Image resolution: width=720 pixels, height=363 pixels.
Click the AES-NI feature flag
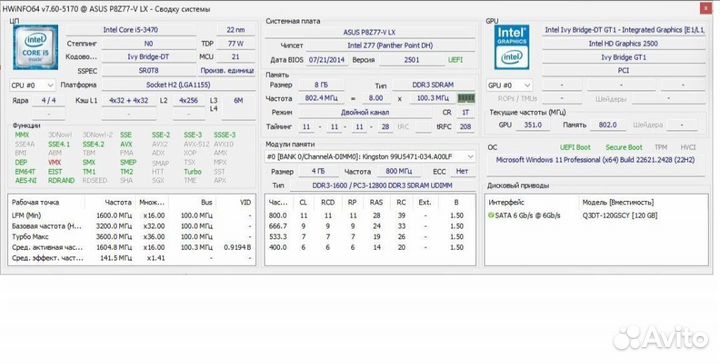pos(26,181)
